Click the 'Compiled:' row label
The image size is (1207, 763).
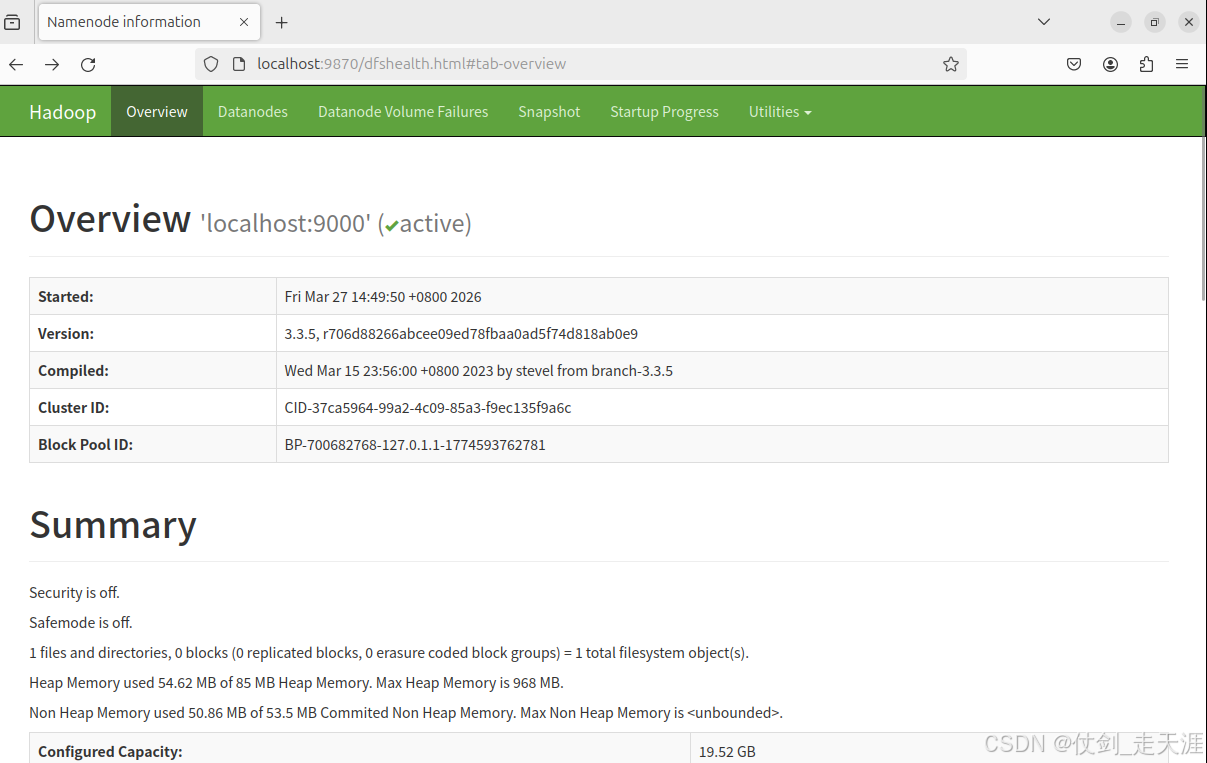point(73,371)
